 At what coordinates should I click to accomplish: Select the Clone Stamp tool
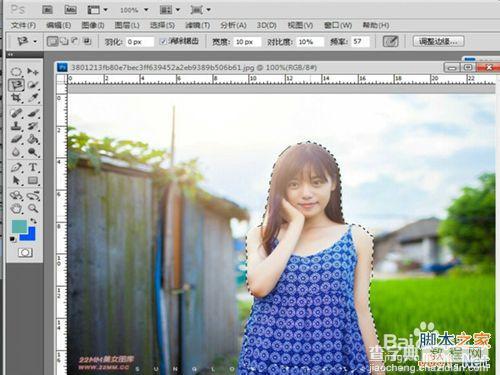coord(16,126)
